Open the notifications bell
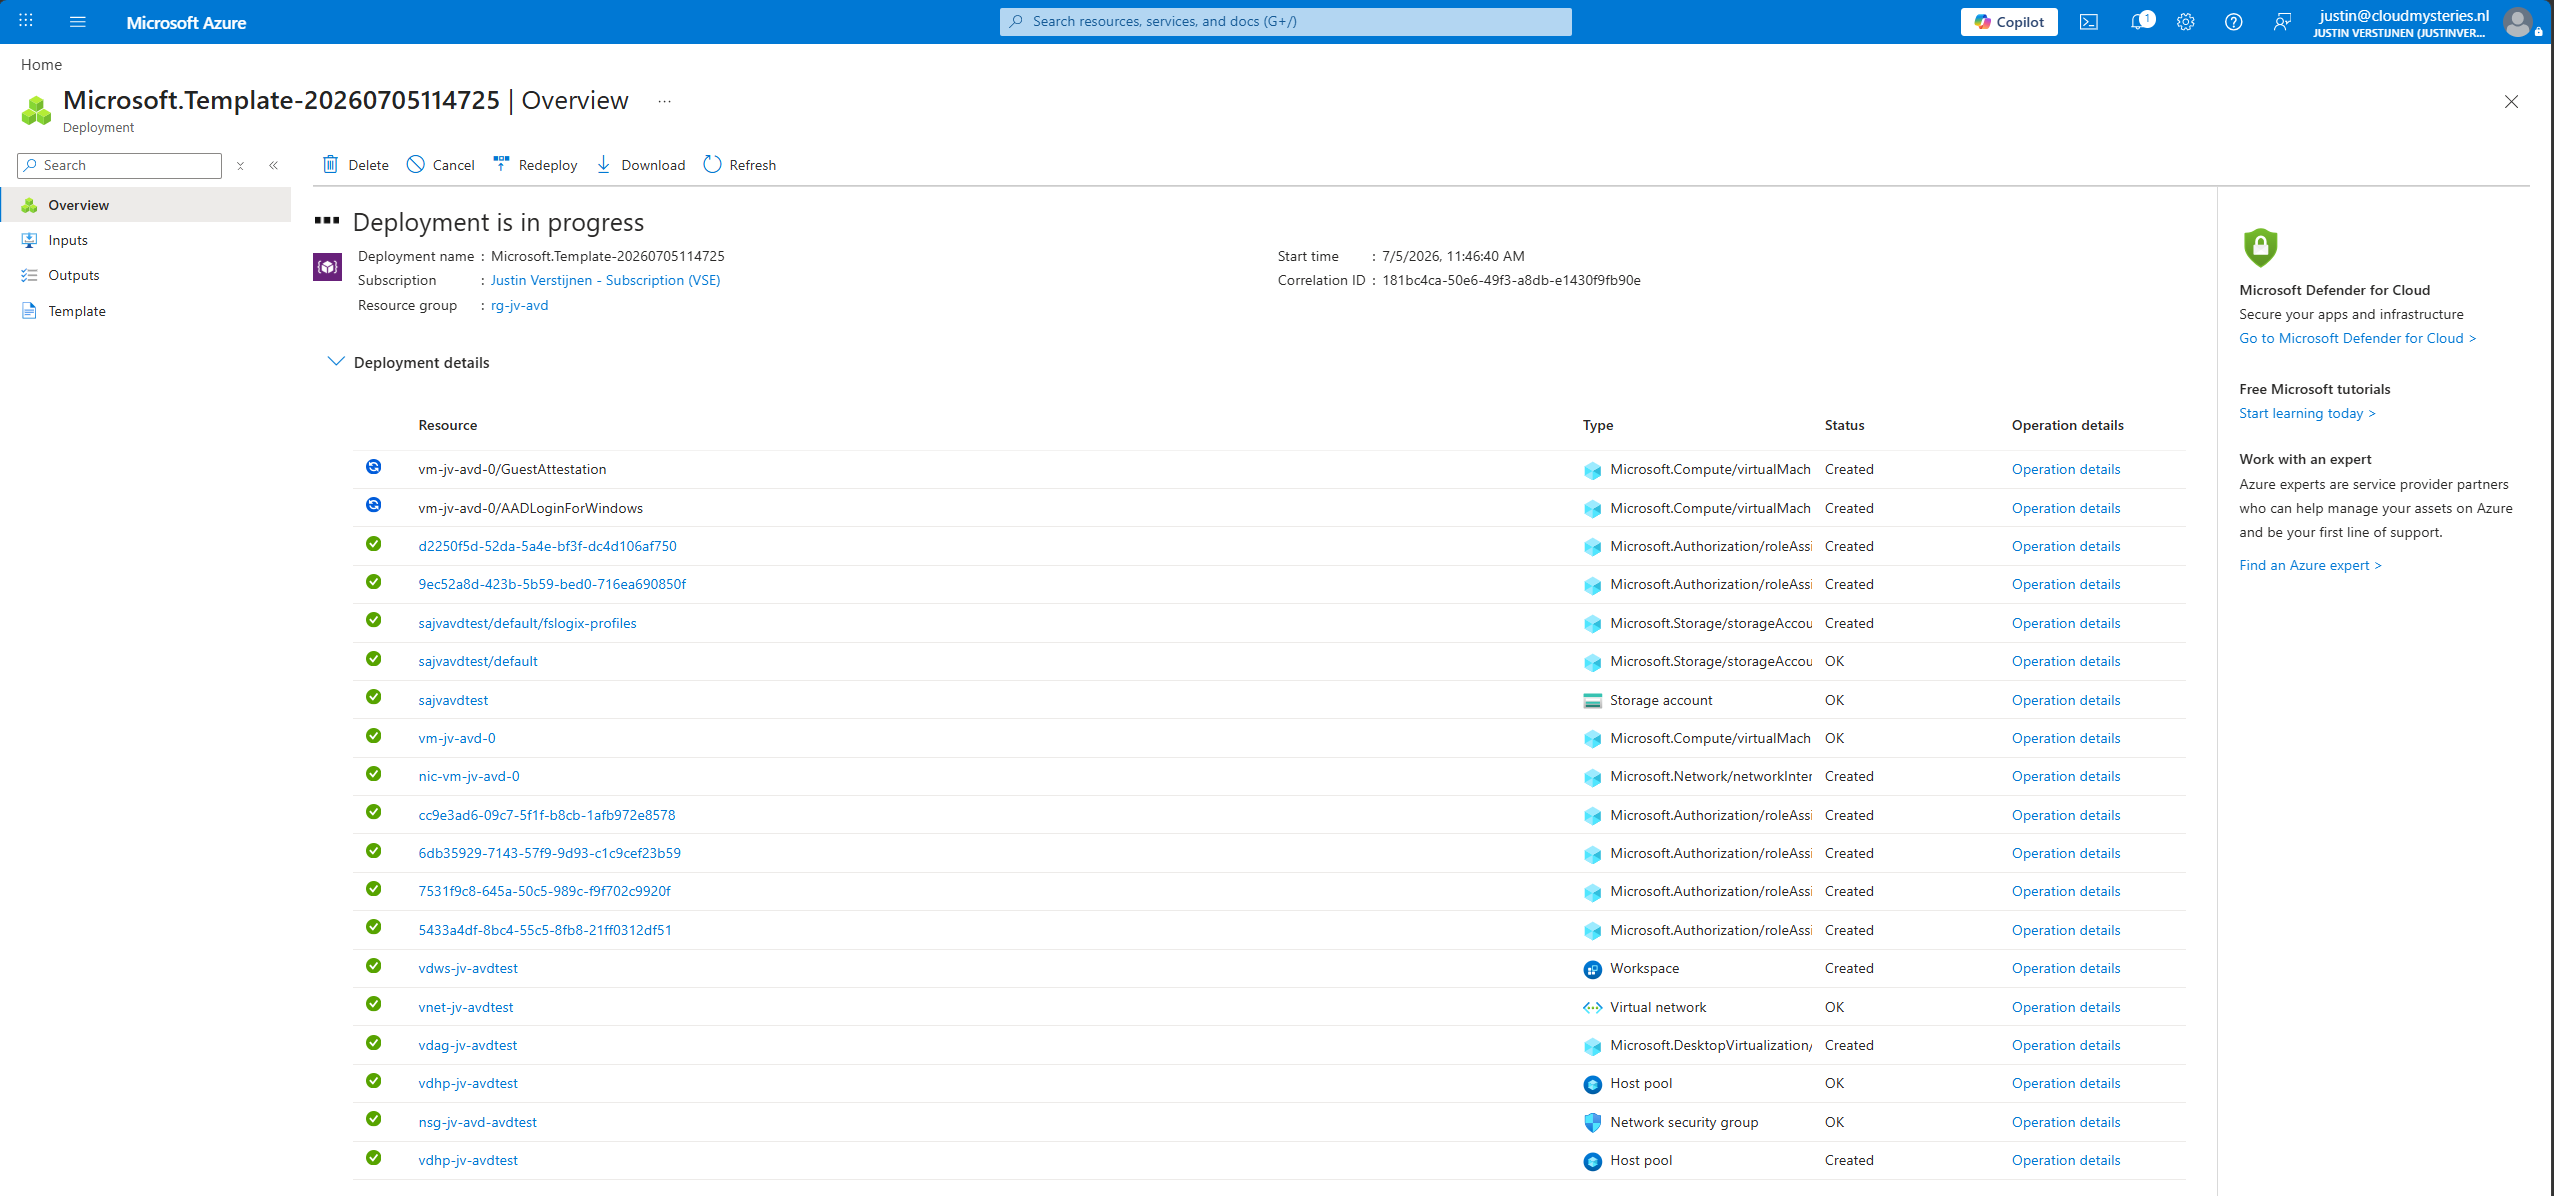 [2138, 22]
